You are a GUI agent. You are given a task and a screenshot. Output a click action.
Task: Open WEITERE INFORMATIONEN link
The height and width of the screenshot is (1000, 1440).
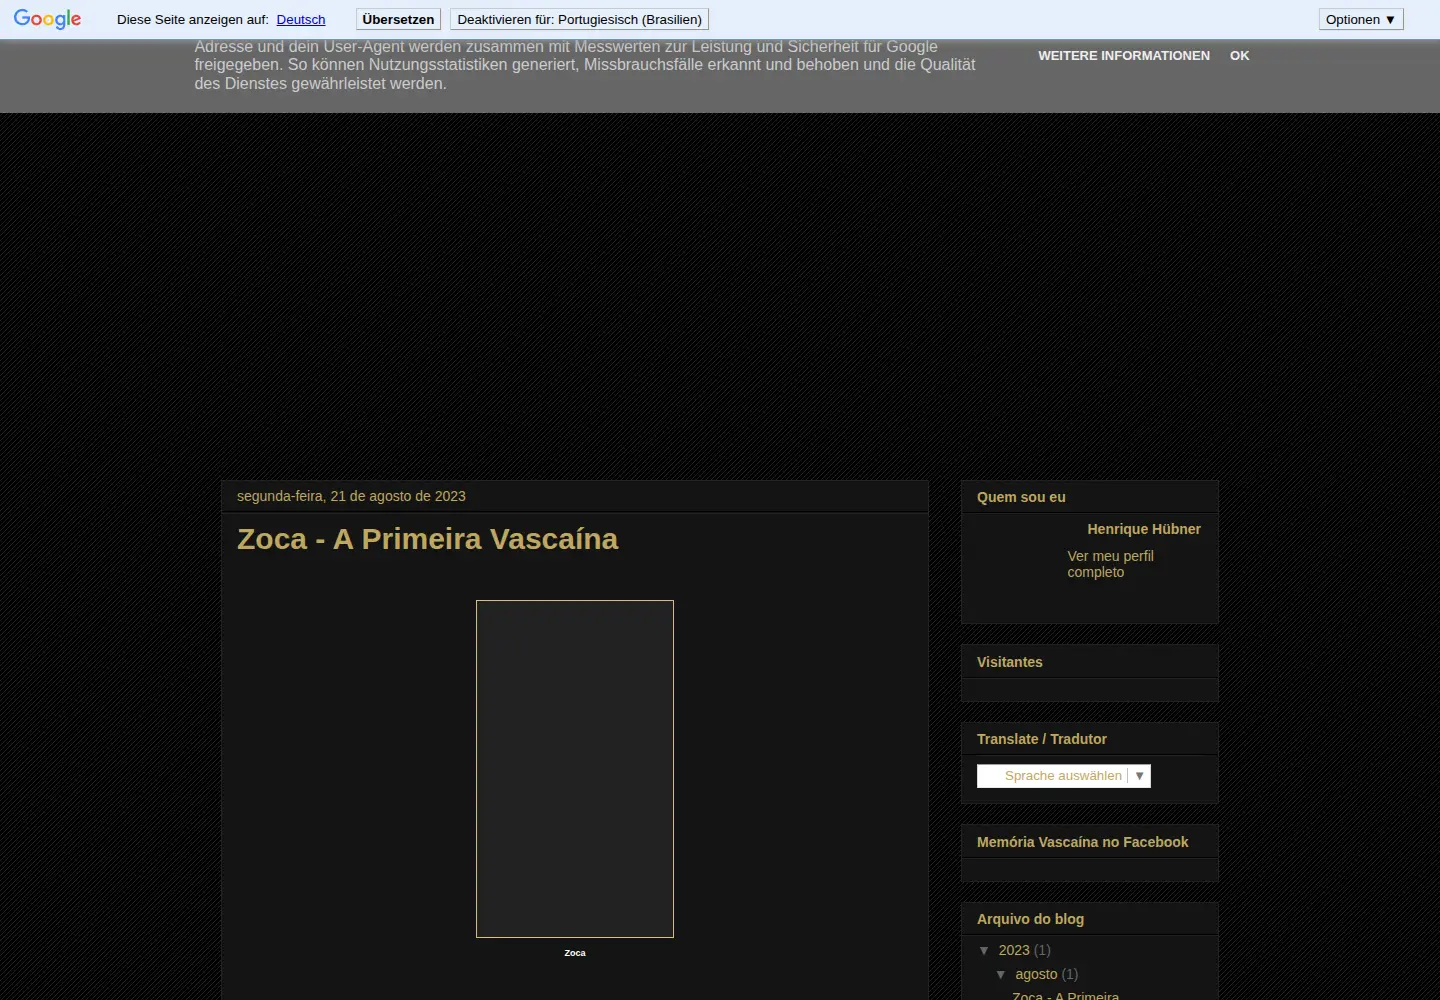point(1124,56)
